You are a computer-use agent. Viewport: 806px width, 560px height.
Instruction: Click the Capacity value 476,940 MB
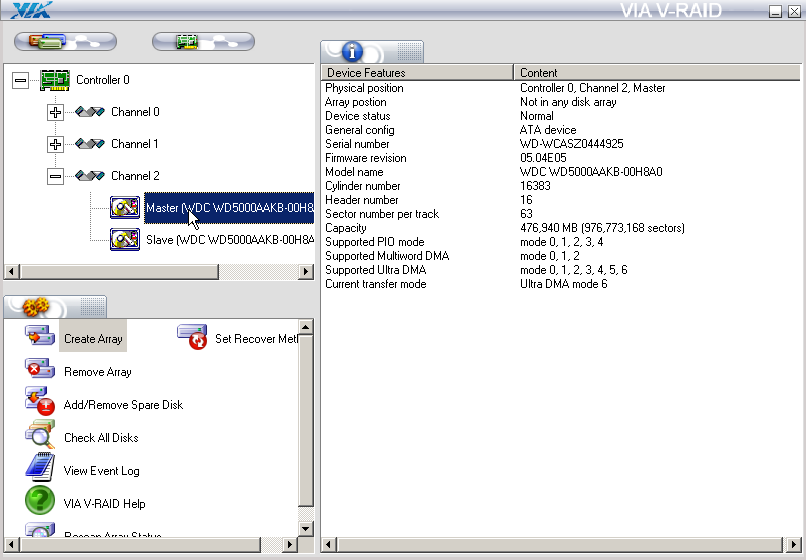(x=602, y=228)
